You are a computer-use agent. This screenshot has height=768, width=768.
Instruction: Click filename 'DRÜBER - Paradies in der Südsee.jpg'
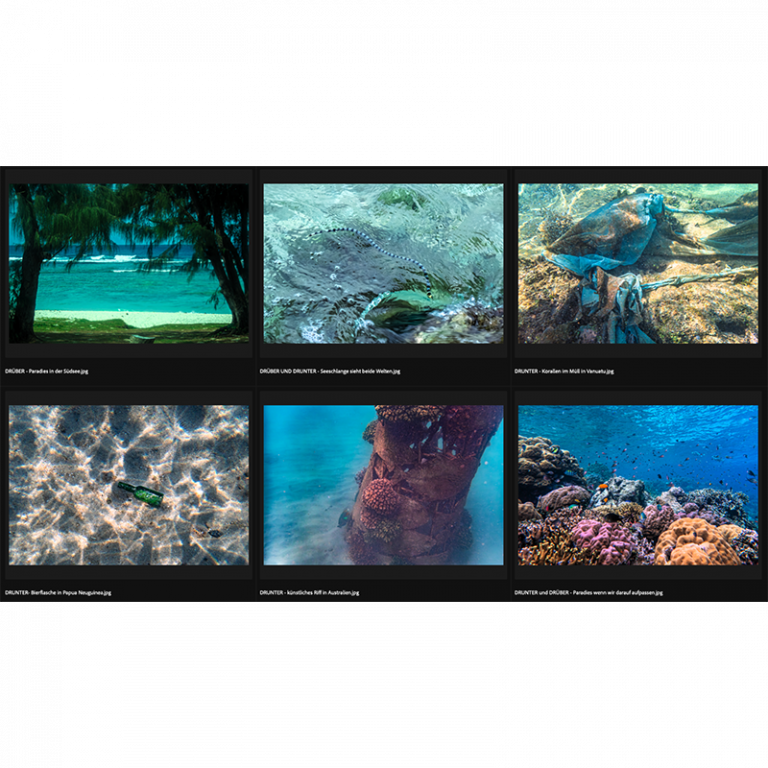click(x=47, y=371)
